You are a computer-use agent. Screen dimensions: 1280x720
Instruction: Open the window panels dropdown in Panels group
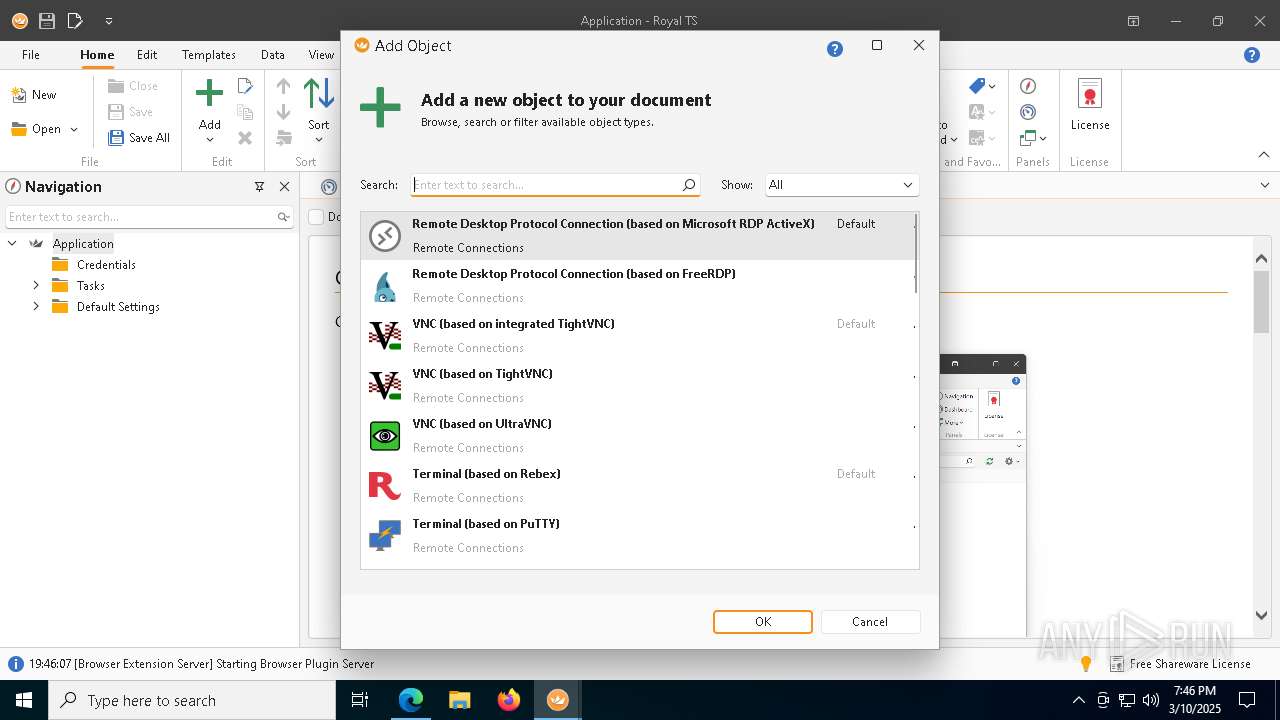point(1043,139)
